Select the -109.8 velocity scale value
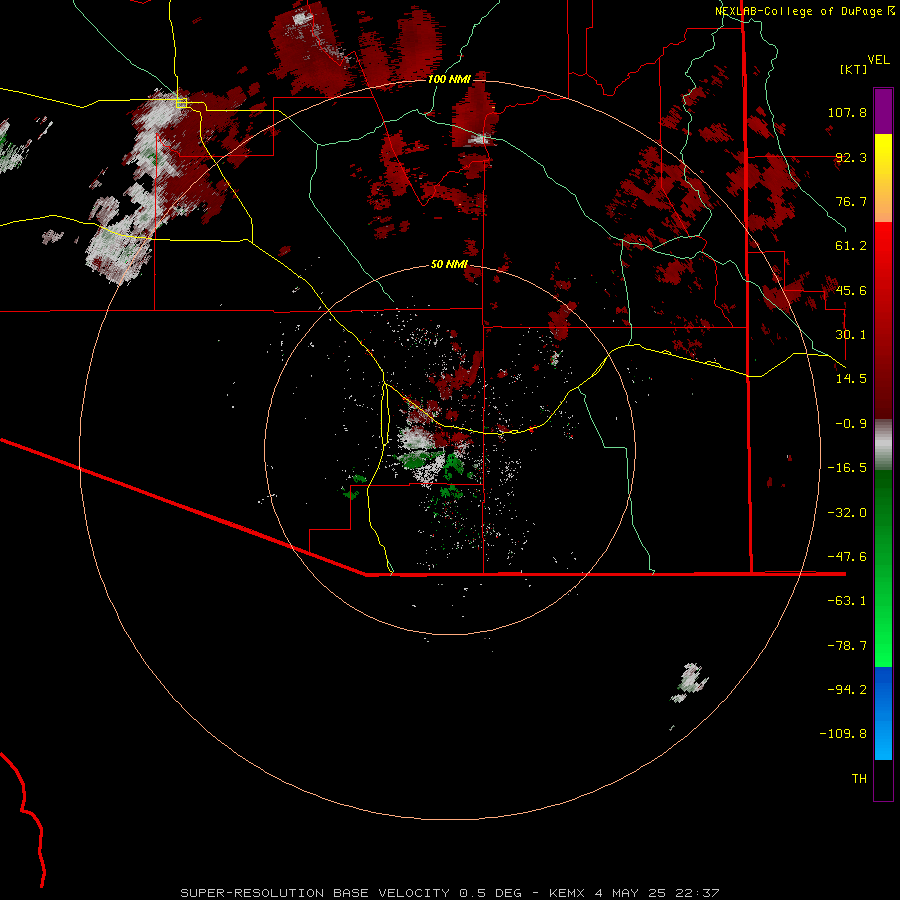Viewport: 900px width, 900px height. [x=844, y=734]
